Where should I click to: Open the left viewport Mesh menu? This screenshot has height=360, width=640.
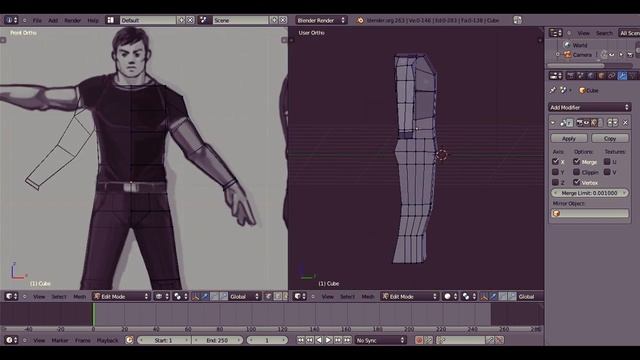coord(80,296)
